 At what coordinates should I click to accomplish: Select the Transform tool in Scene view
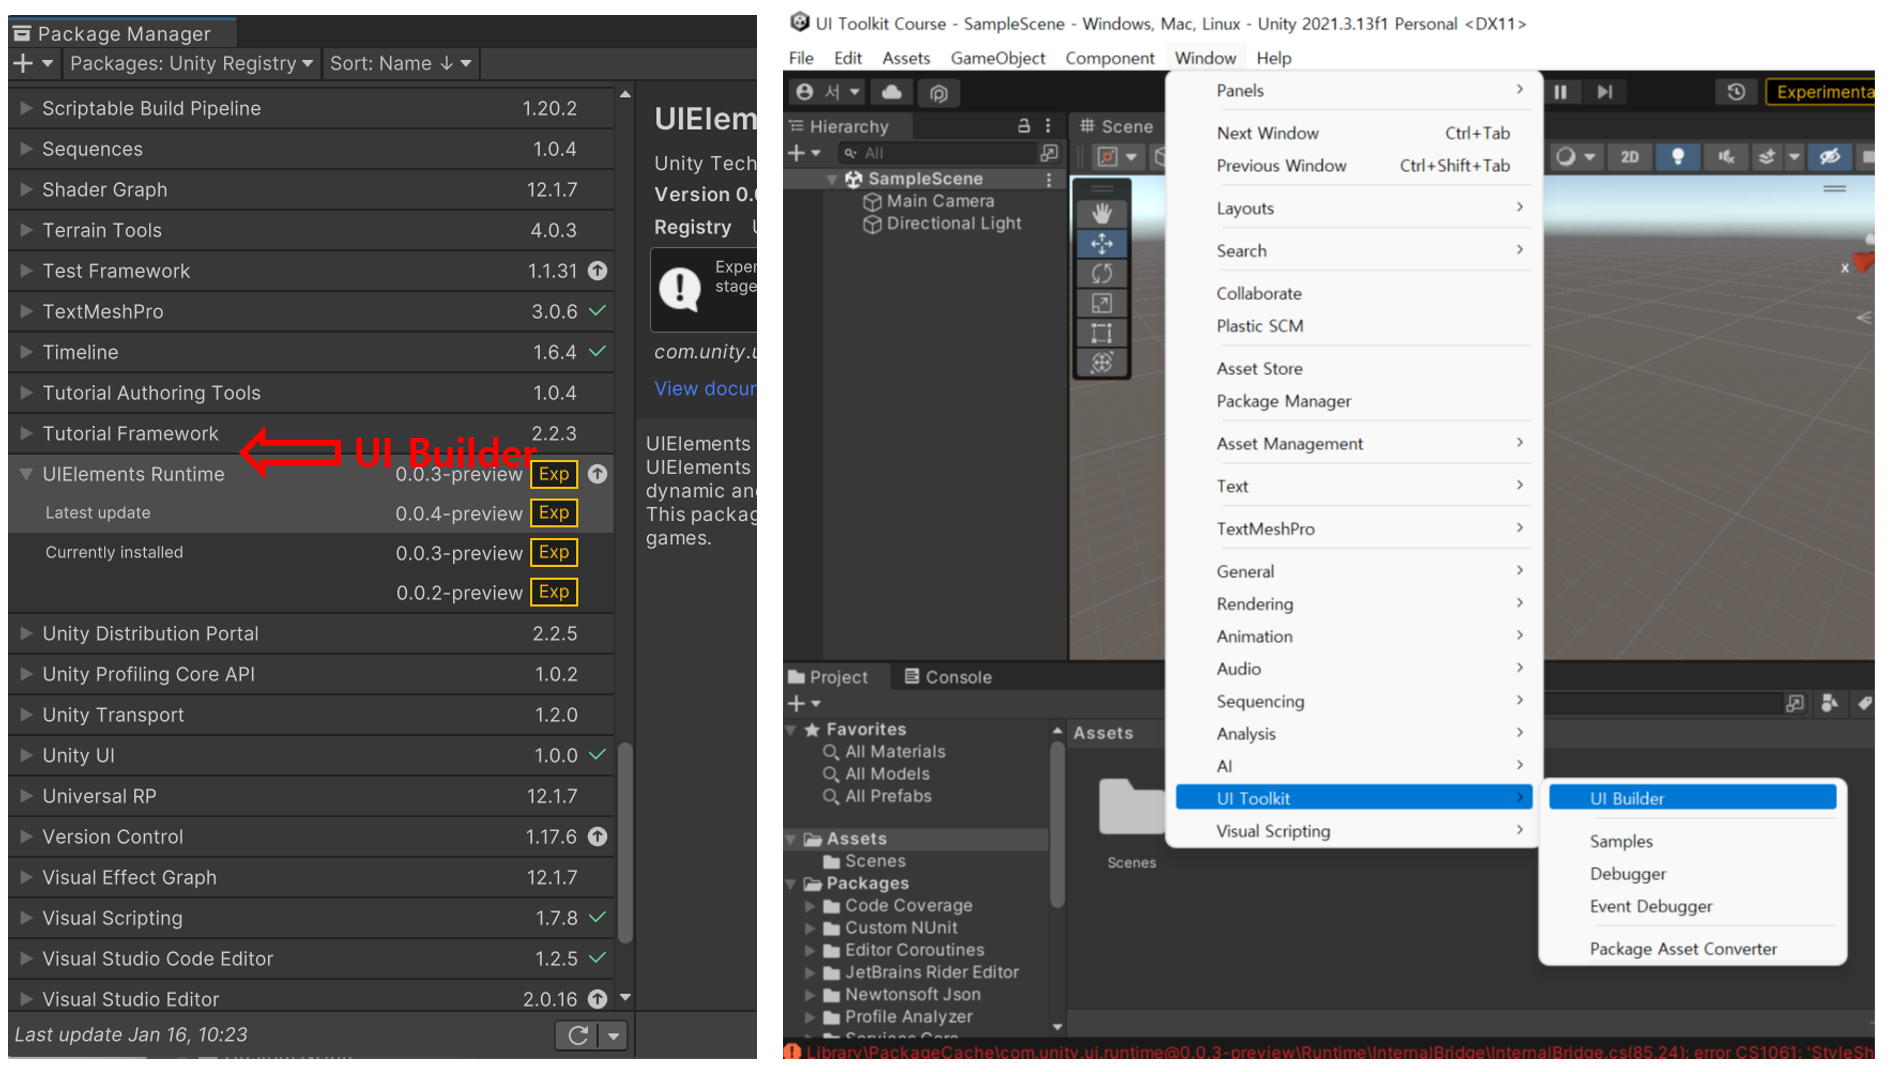click(x=1101, y=363)
